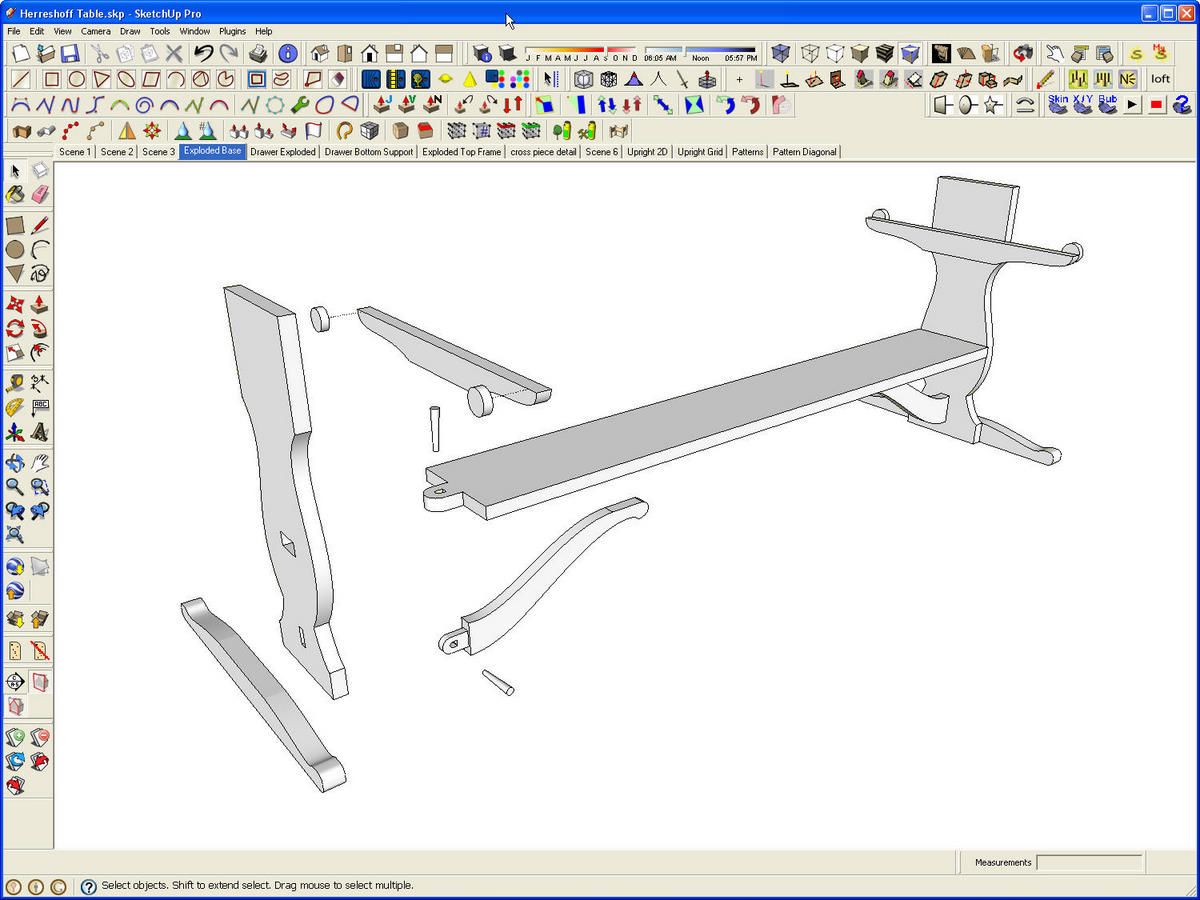Screen dimensions: 1200x900
Task: Click the Paint Bucket tool
Action: (x=15, y=195)
